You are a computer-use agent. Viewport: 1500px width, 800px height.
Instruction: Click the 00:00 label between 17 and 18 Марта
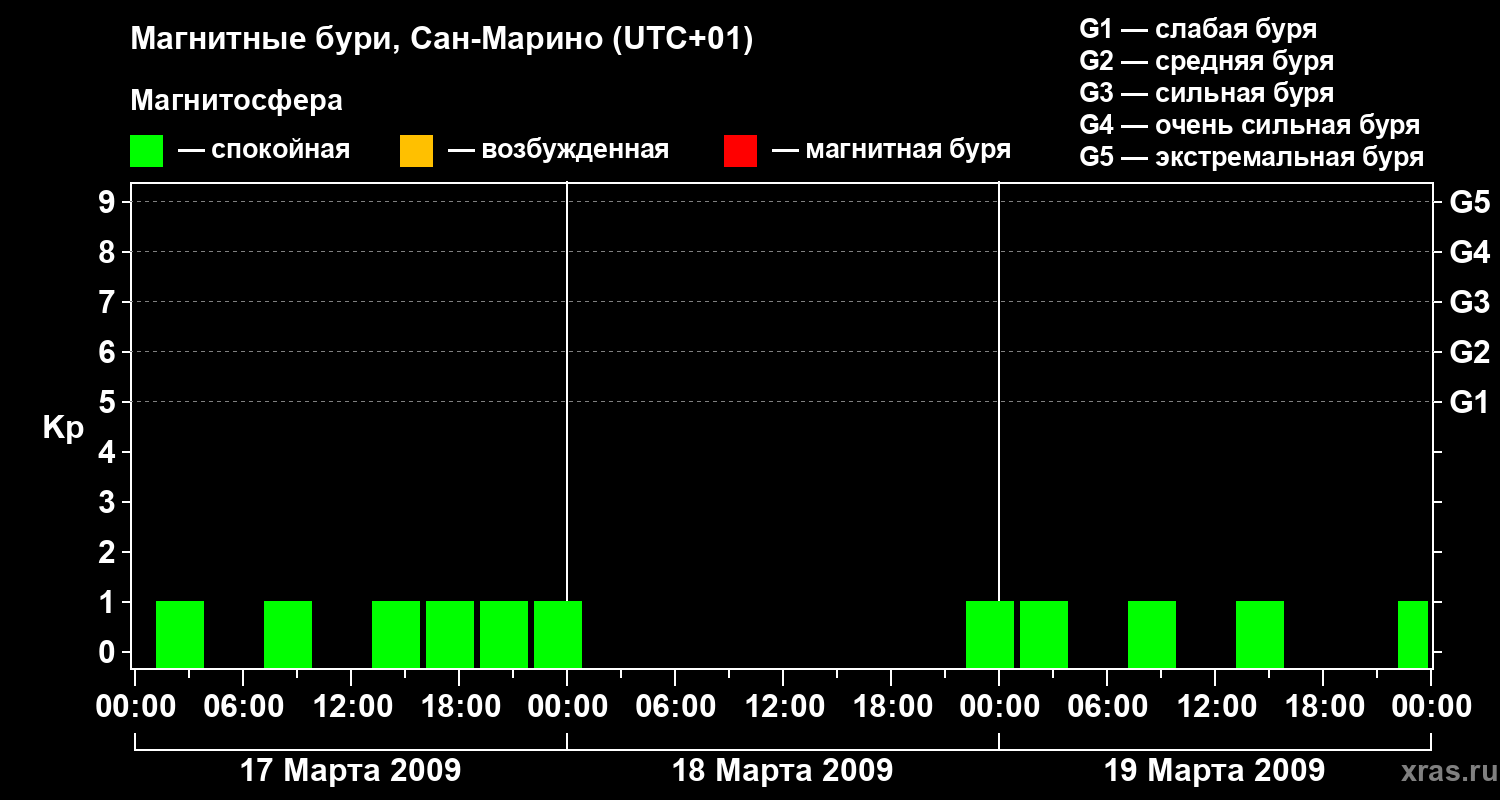coord(567,707)
